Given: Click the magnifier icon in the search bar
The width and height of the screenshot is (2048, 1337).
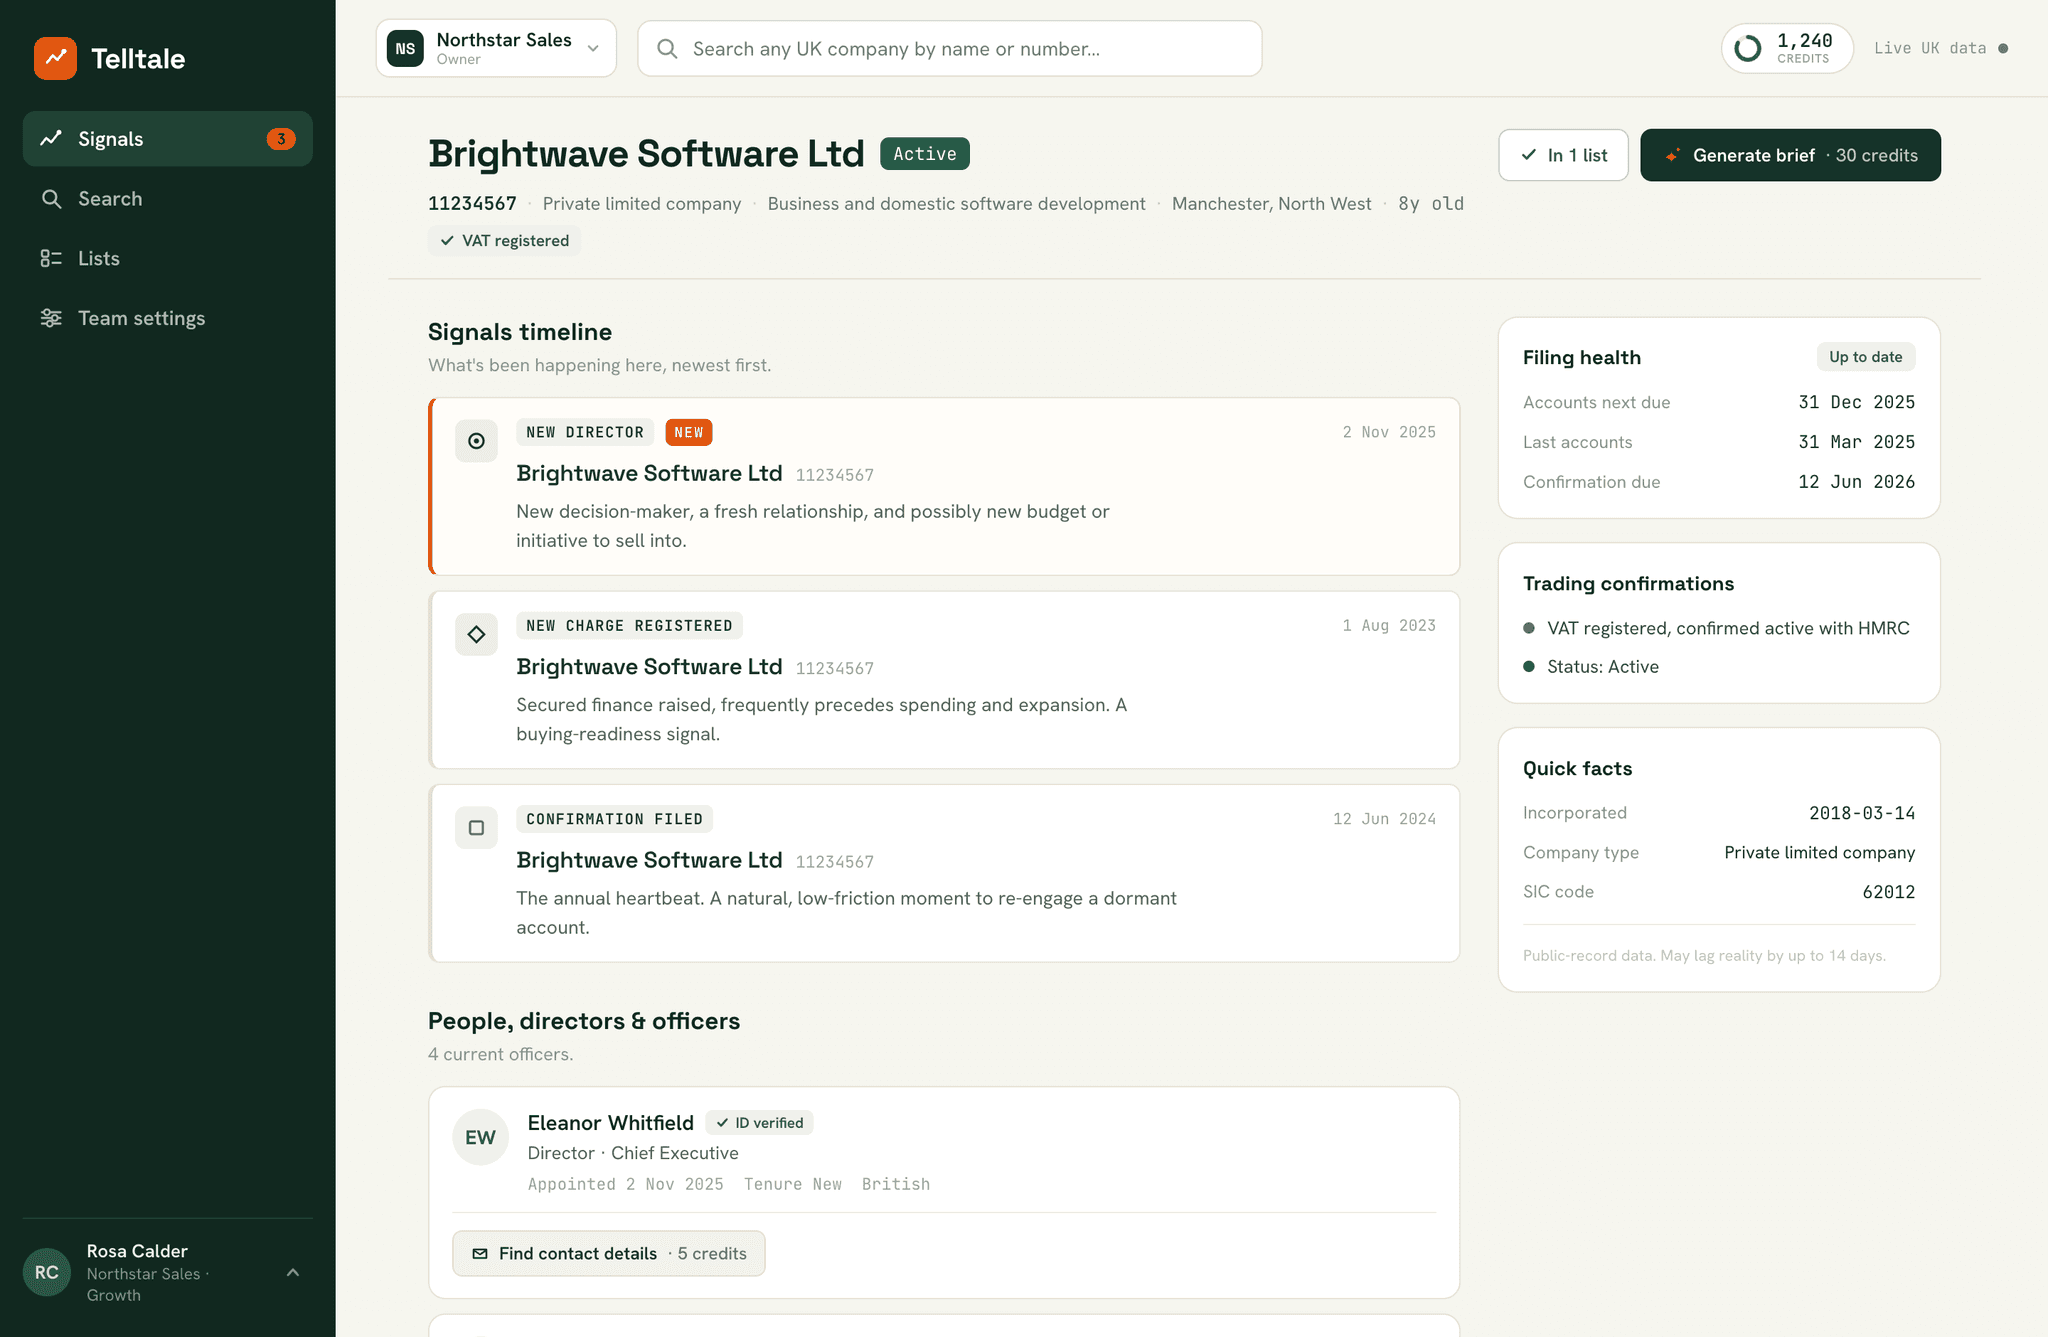Looking at the screenshot, I should coord(667,49).
